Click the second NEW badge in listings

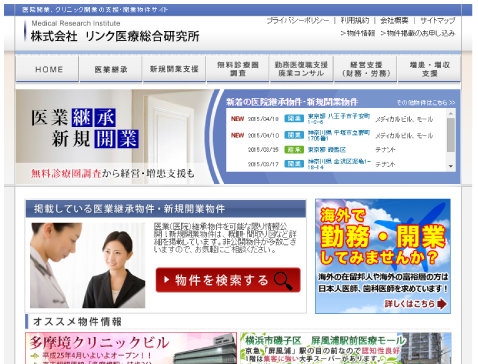click(x=237, y=135)
